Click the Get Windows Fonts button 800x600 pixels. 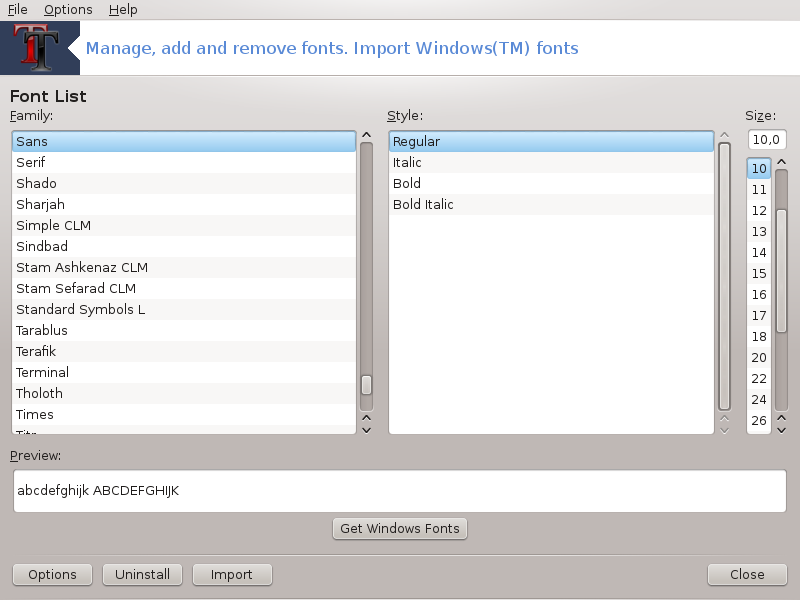point(400,529)
